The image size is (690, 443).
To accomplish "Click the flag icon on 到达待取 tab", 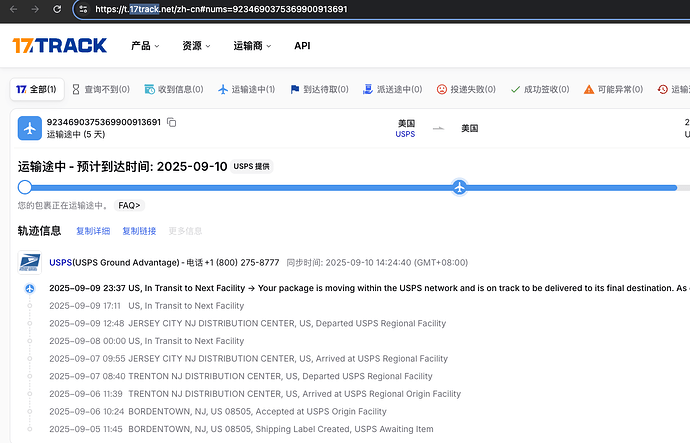I will coord(294,89).
